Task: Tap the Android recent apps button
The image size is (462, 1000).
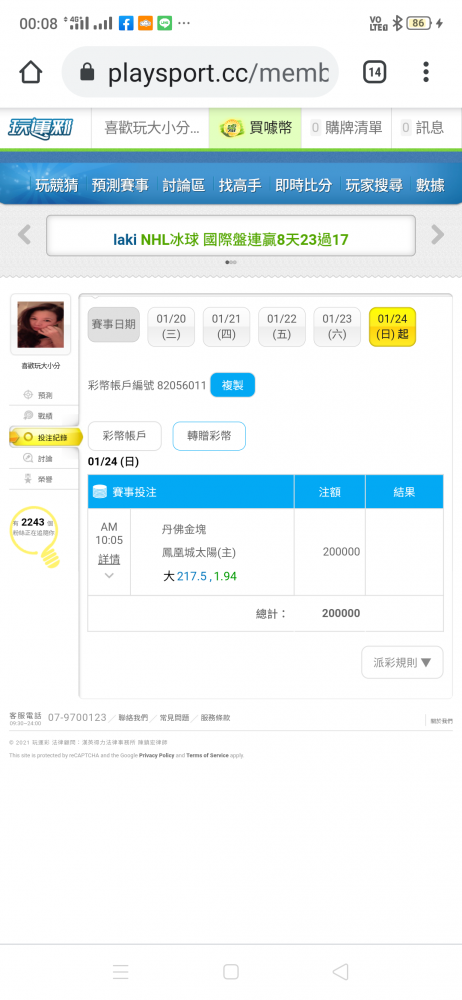Action: [121, 971]
